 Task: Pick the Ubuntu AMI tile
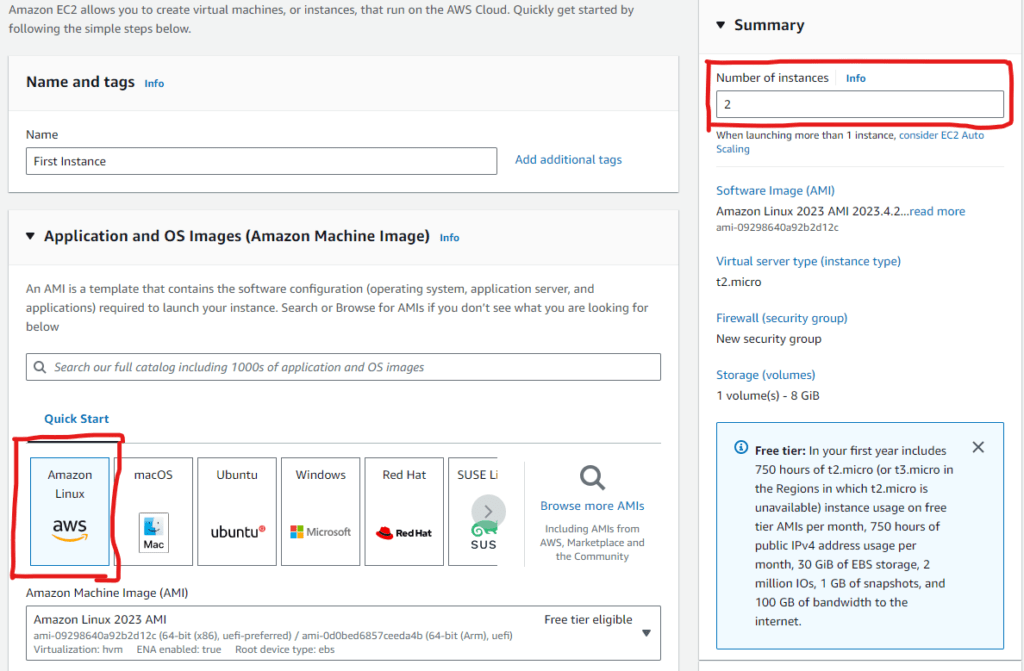[x=237, y=511]
